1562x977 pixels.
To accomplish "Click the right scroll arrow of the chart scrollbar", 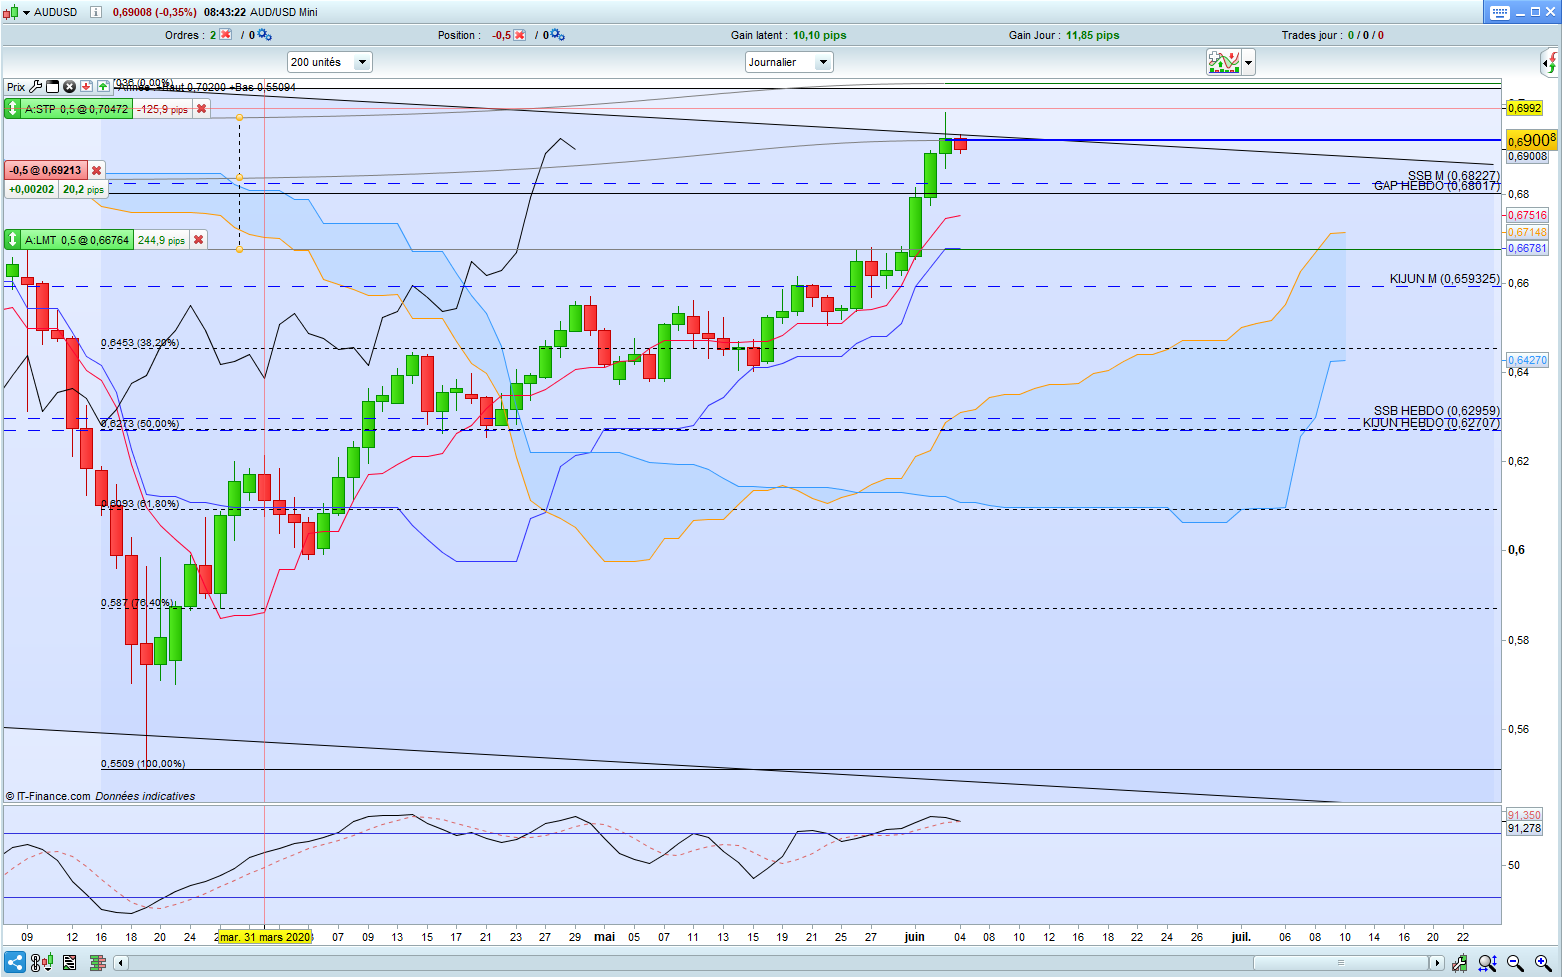I will point(1437,963).
